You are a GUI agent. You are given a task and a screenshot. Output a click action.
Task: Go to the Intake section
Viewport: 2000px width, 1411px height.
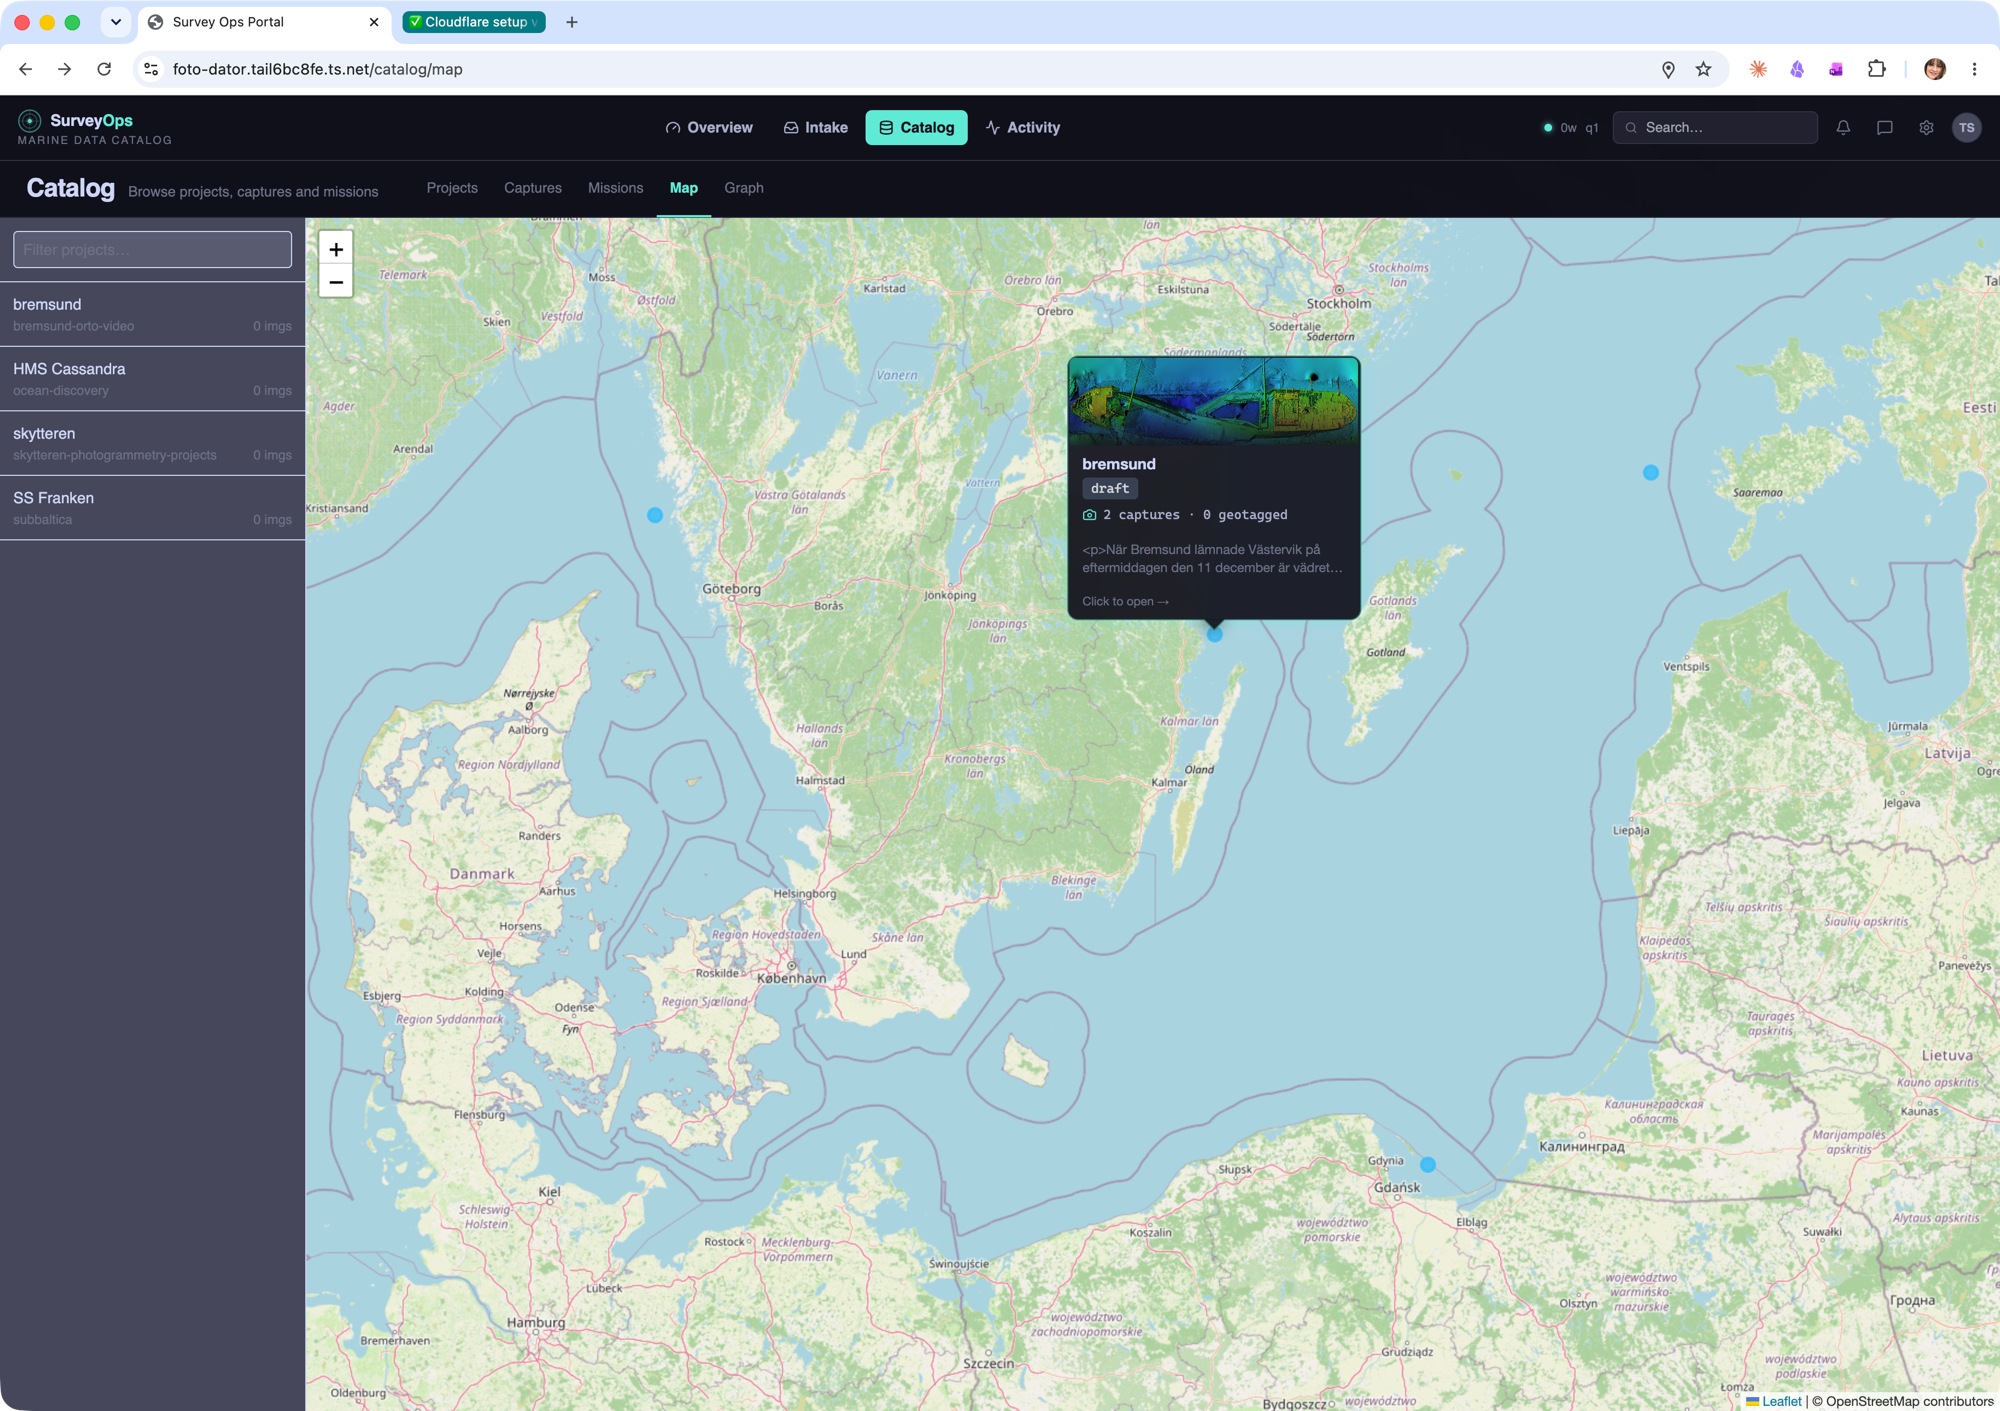(815, 128)
